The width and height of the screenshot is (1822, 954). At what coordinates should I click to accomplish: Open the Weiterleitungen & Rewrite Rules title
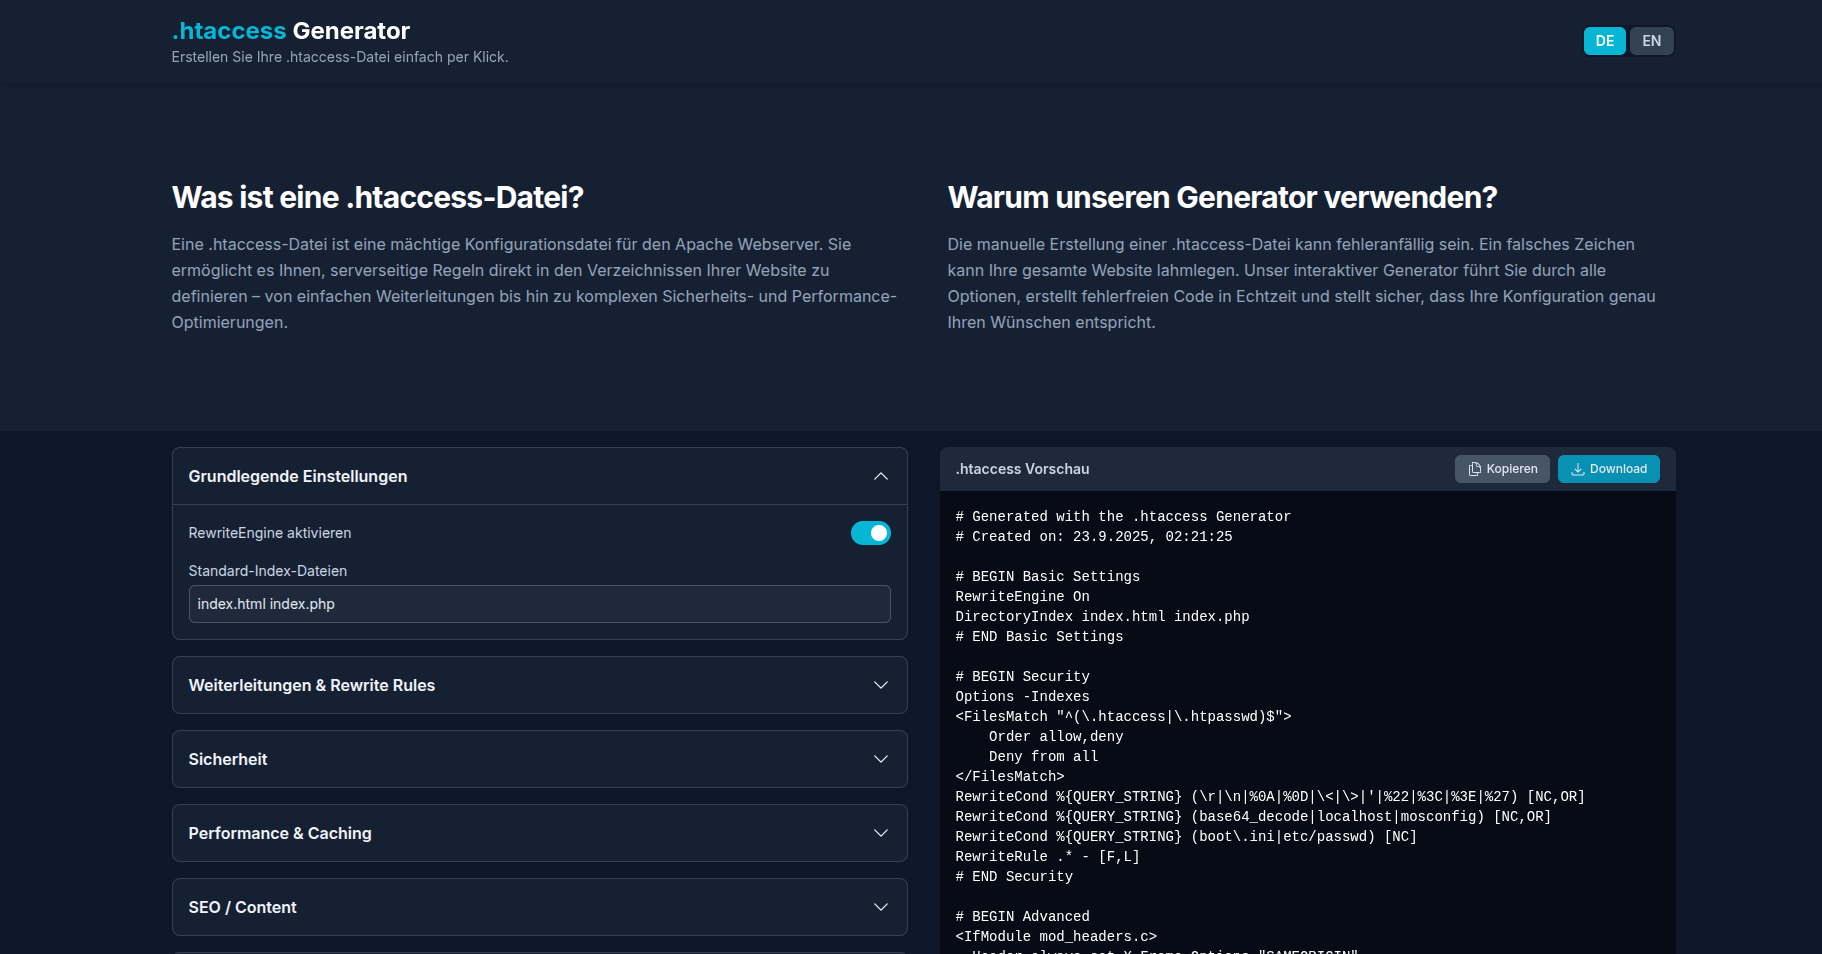coord(312,685)
